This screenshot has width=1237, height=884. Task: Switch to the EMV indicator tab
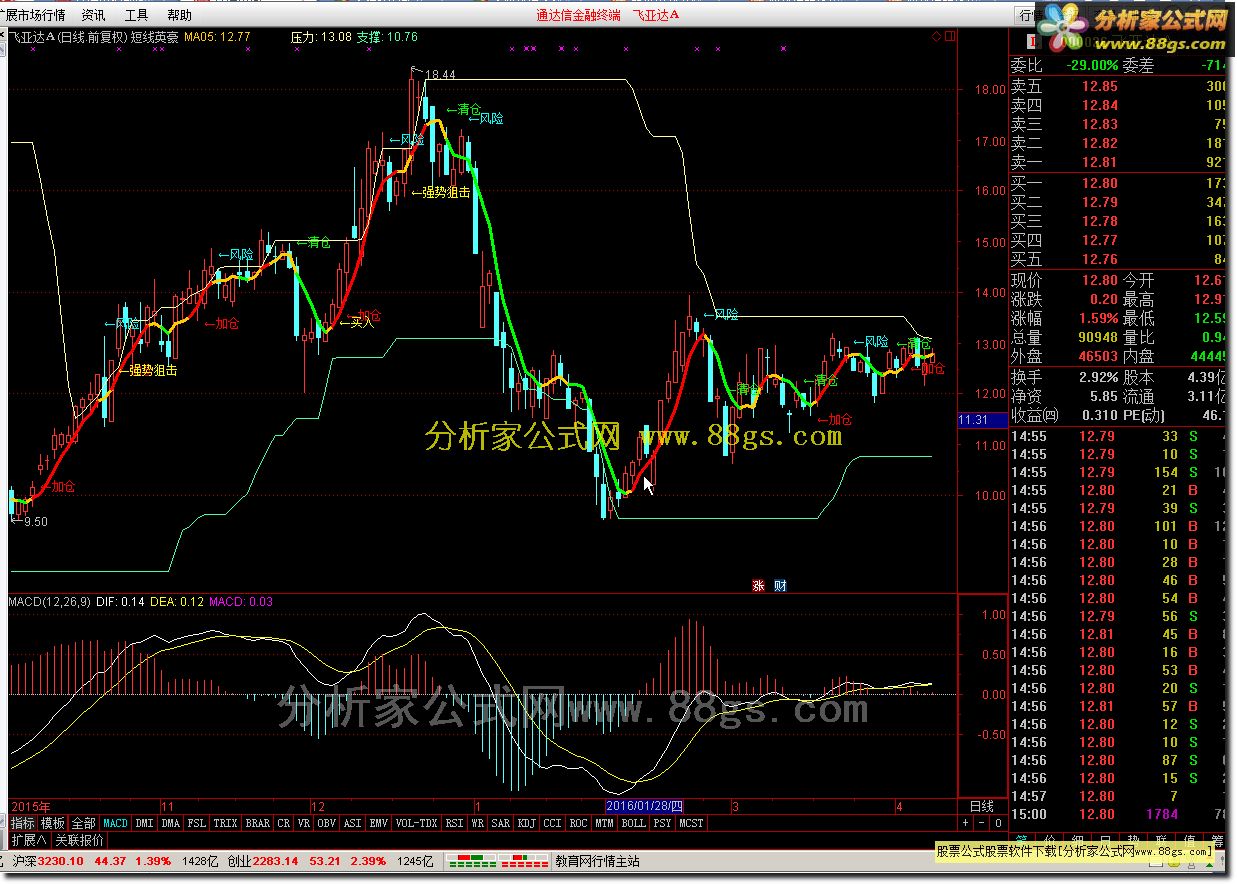(378, 823)
